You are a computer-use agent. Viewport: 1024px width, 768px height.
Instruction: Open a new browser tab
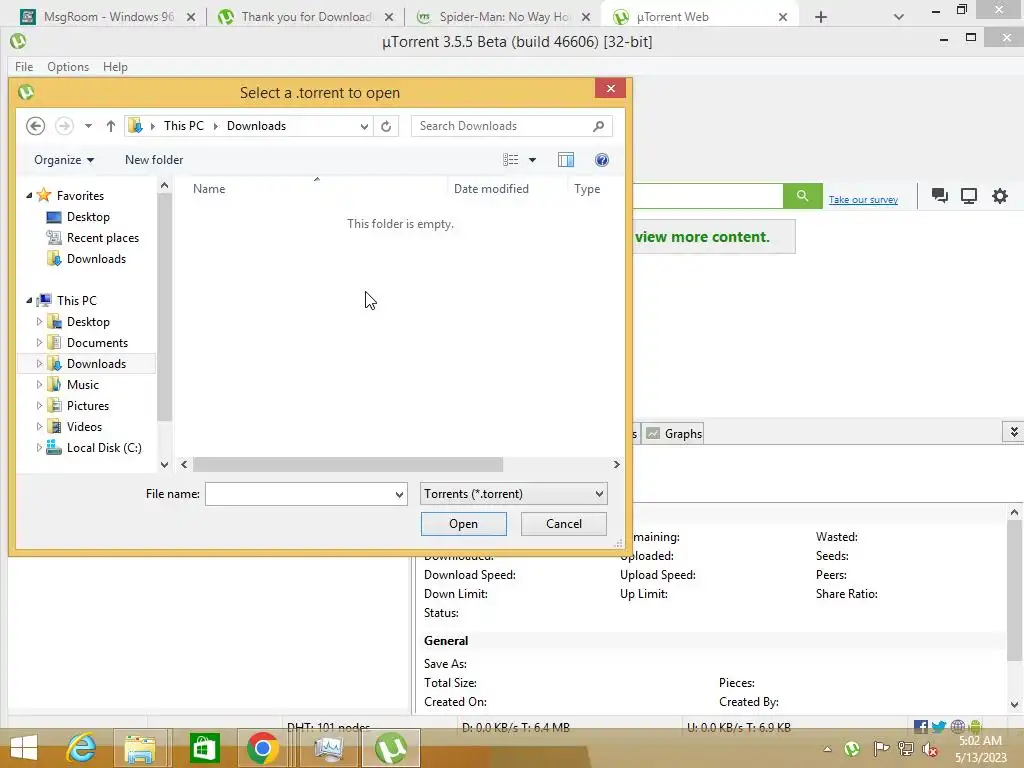tap(821, 17)
